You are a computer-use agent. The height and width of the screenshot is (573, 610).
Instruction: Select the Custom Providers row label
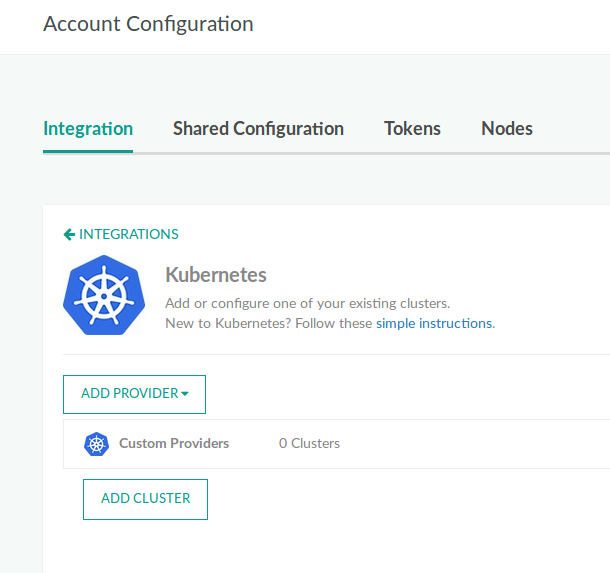tap(174, 443)
